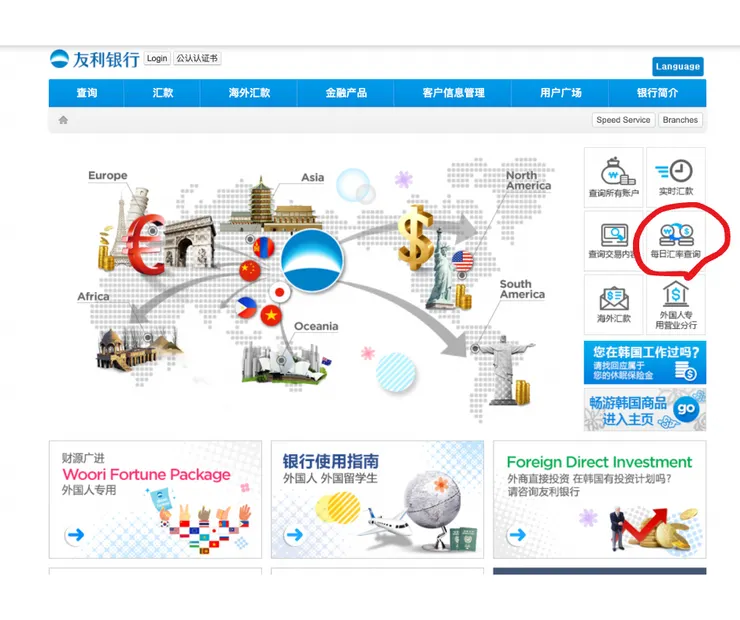Click the China flag marker

250,270
